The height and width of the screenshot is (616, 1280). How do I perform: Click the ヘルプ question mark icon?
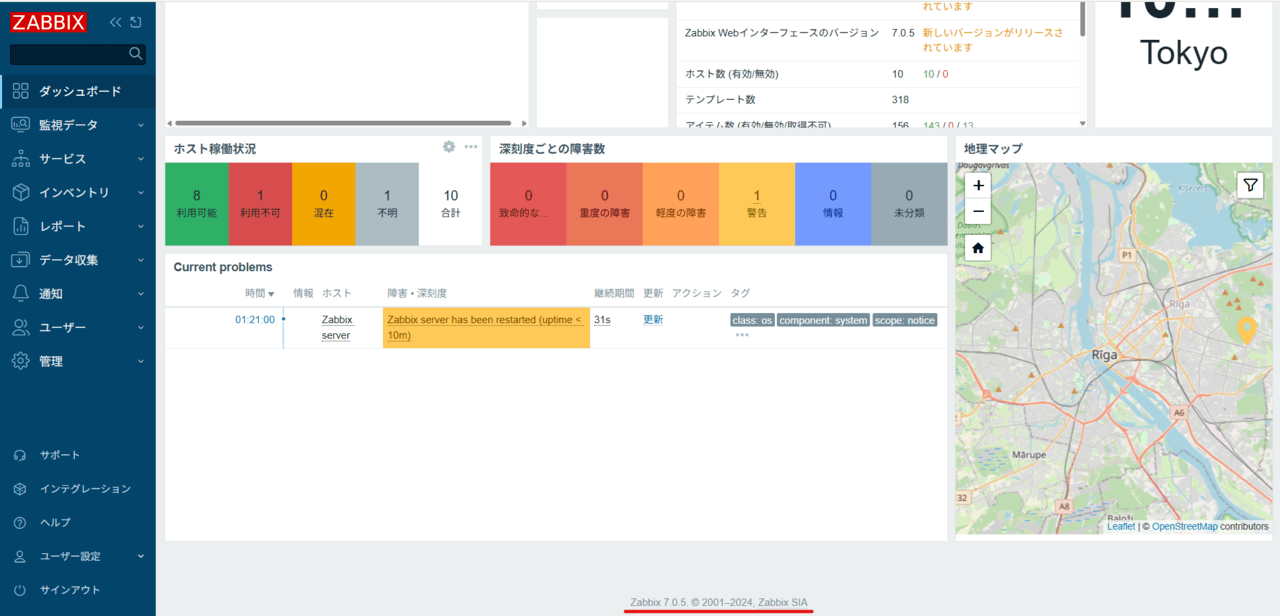pos(20,522)
